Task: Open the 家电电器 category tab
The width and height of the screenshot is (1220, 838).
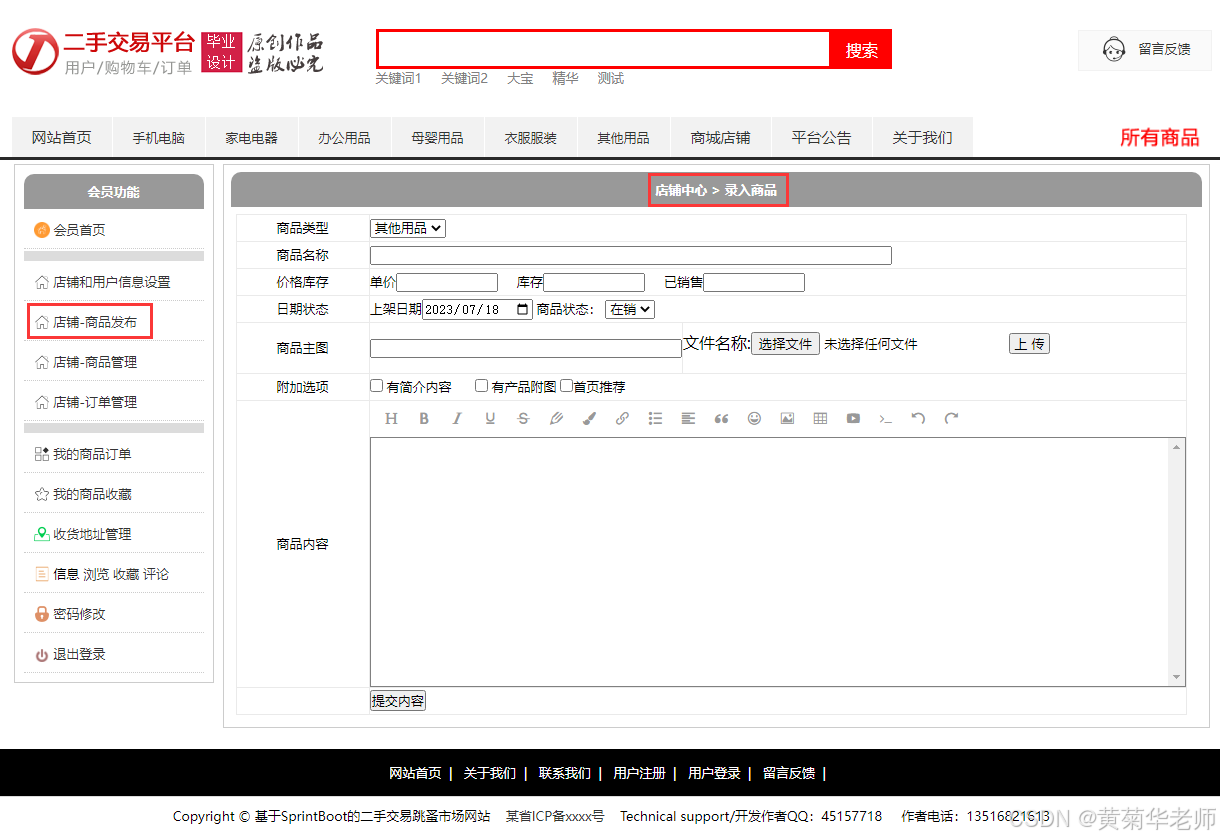Action: coord(252,137)
